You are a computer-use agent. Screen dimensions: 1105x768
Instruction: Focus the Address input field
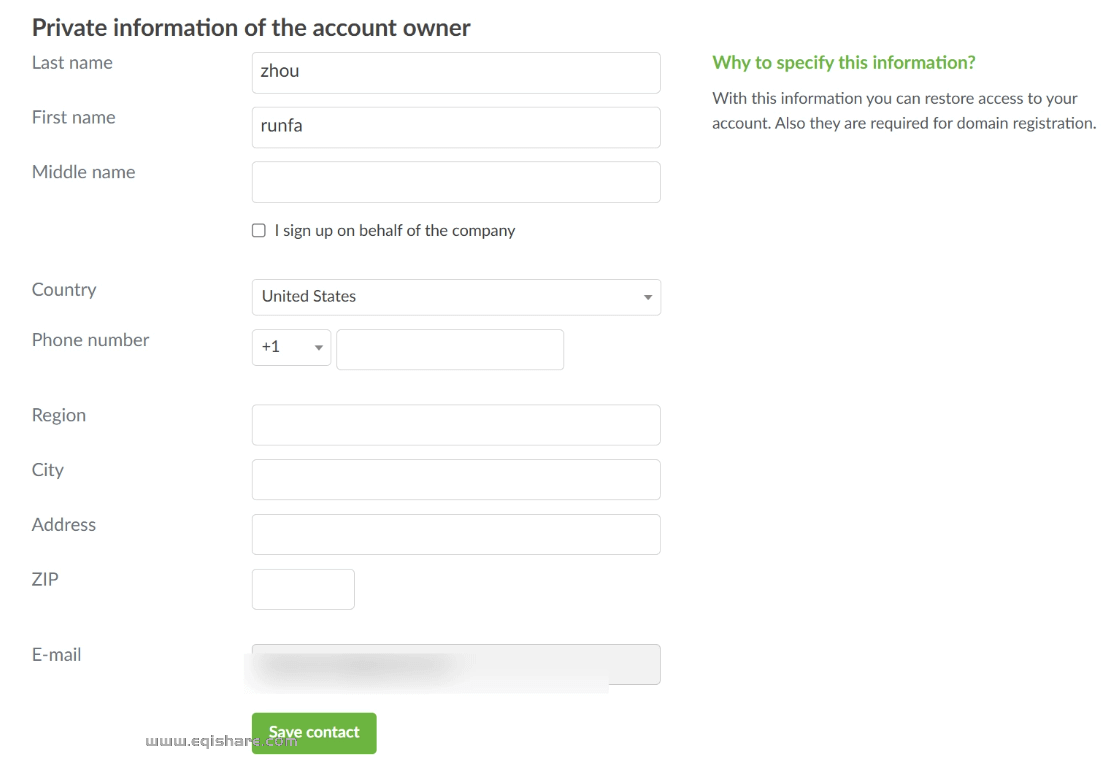[455, 534]
